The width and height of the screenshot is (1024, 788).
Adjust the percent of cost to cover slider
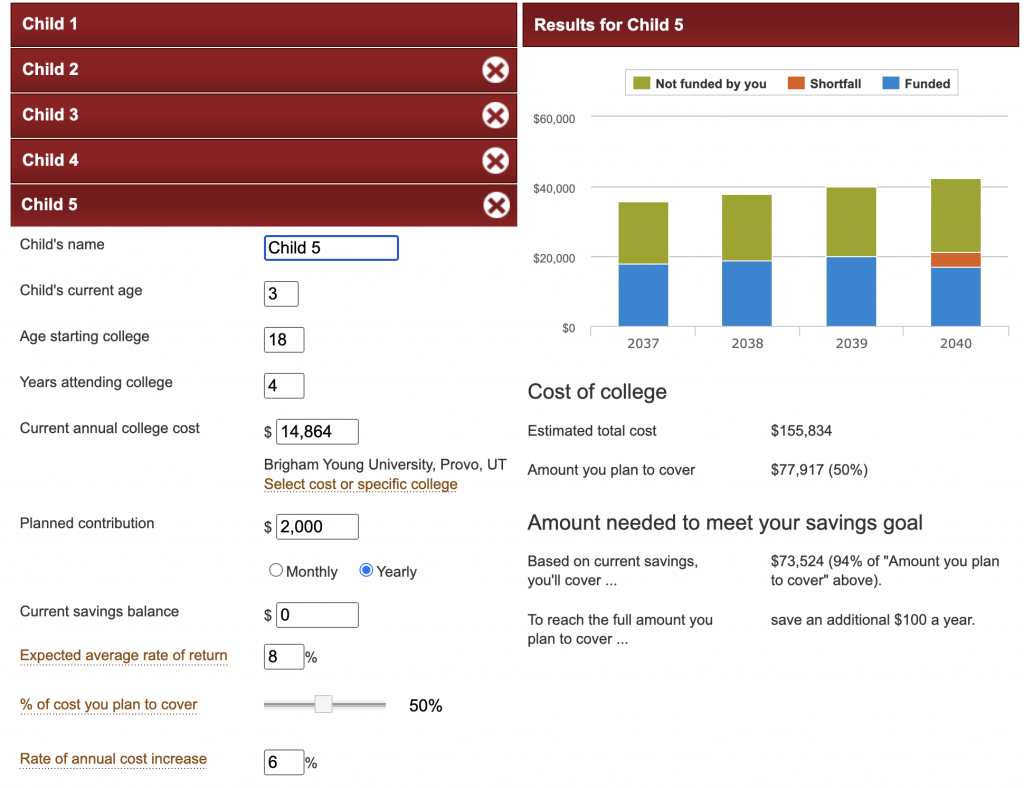click(323, 705)
